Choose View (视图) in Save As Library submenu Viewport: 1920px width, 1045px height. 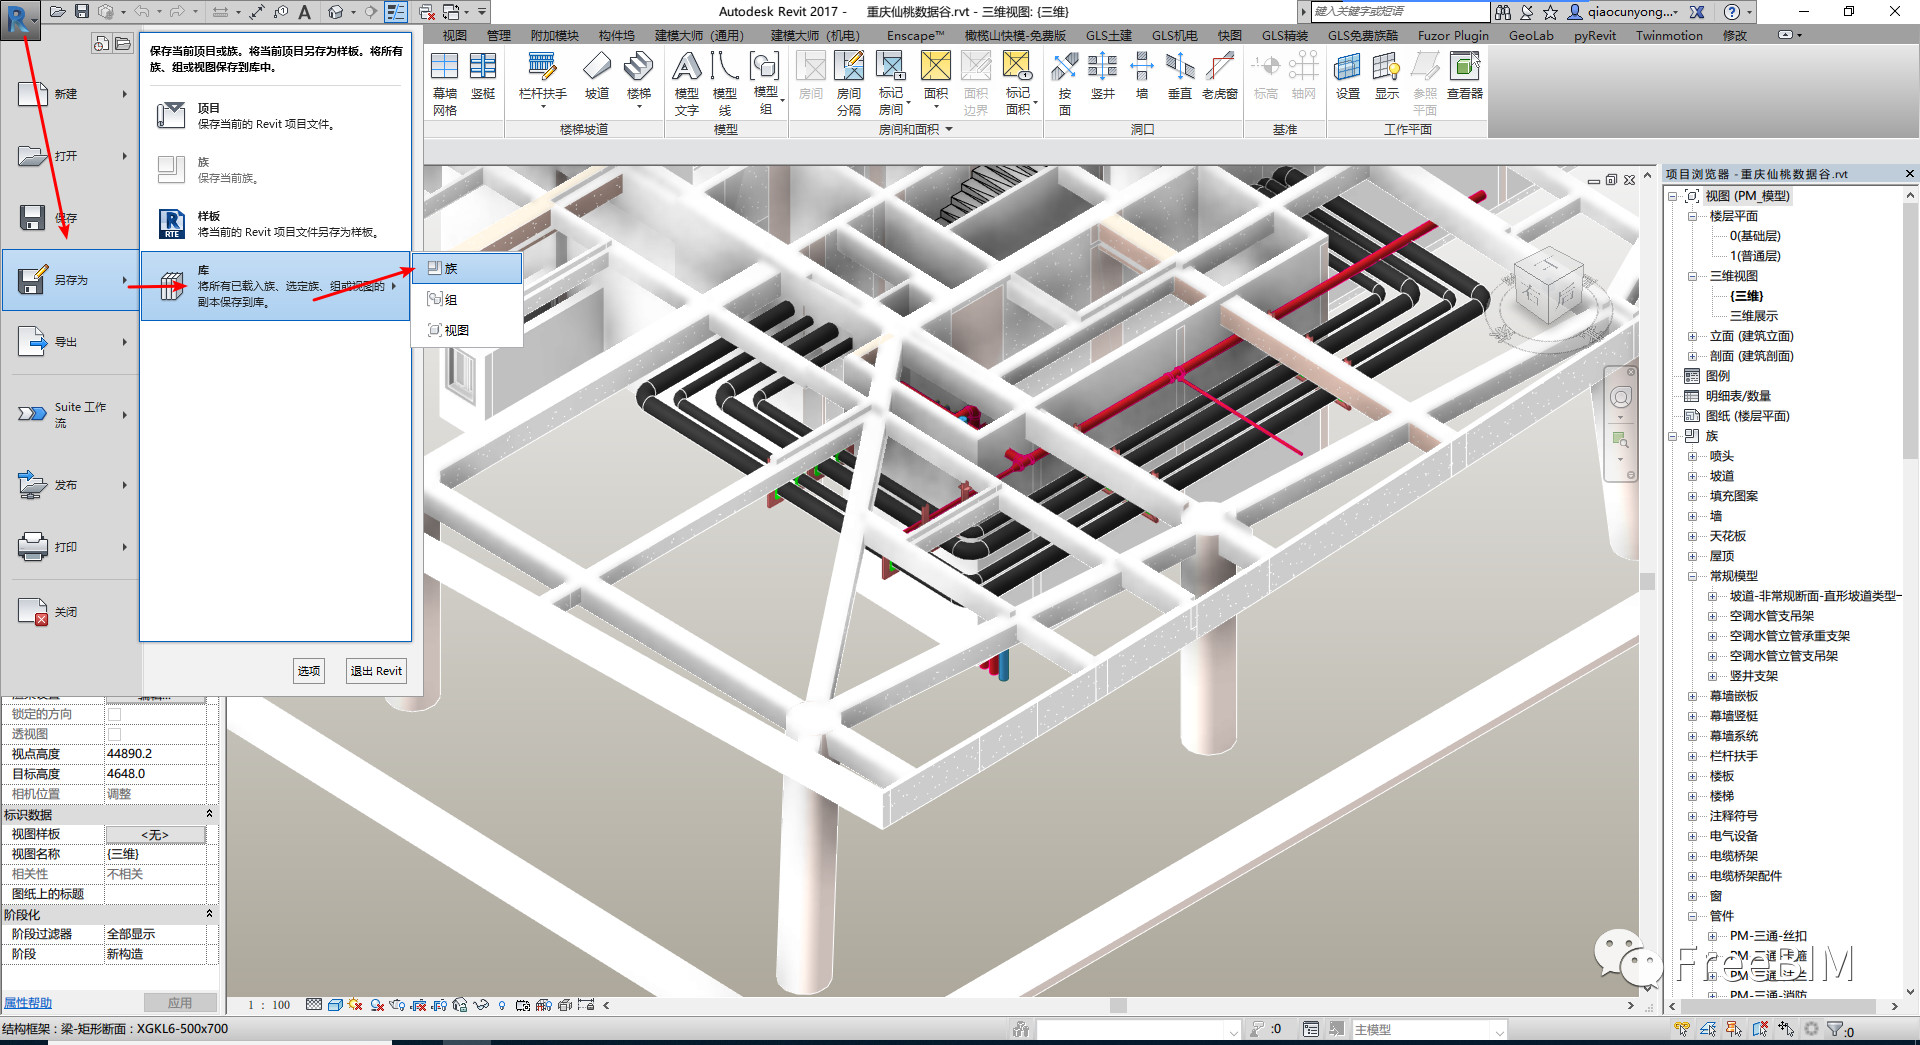click(467, 330)
